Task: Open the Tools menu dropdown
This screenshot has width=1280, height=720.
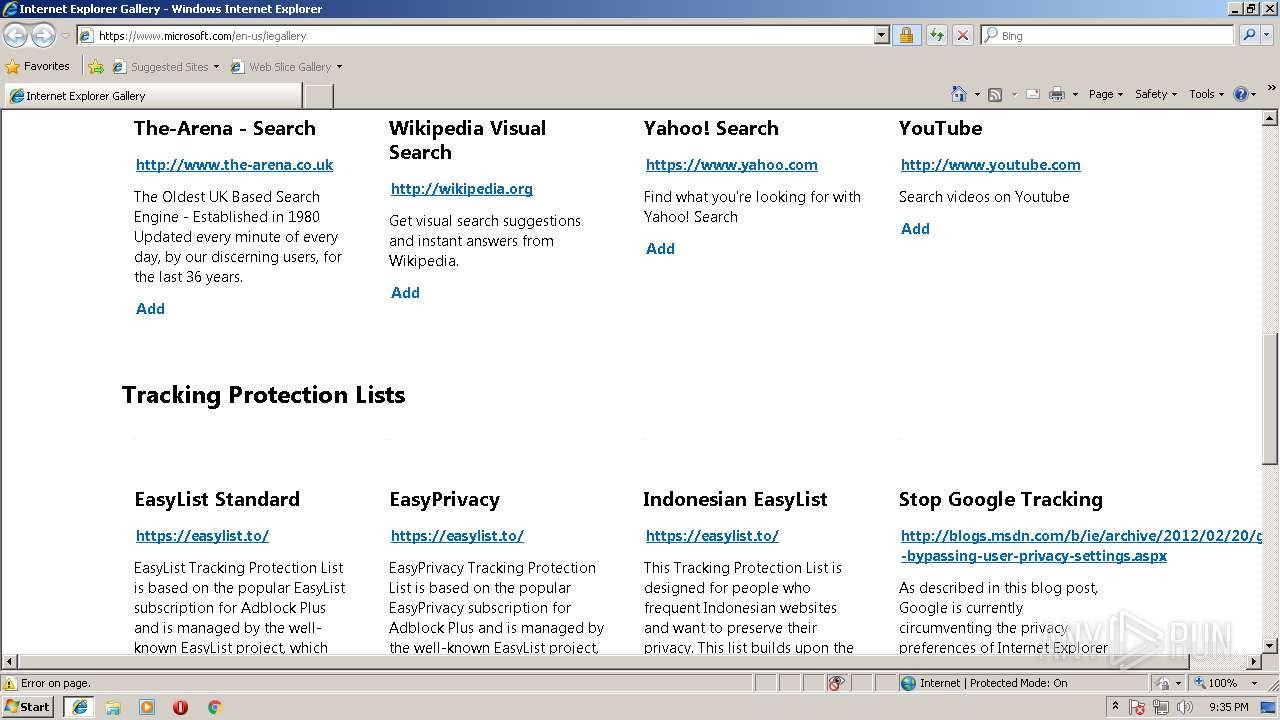Action: coord(1207,94)
